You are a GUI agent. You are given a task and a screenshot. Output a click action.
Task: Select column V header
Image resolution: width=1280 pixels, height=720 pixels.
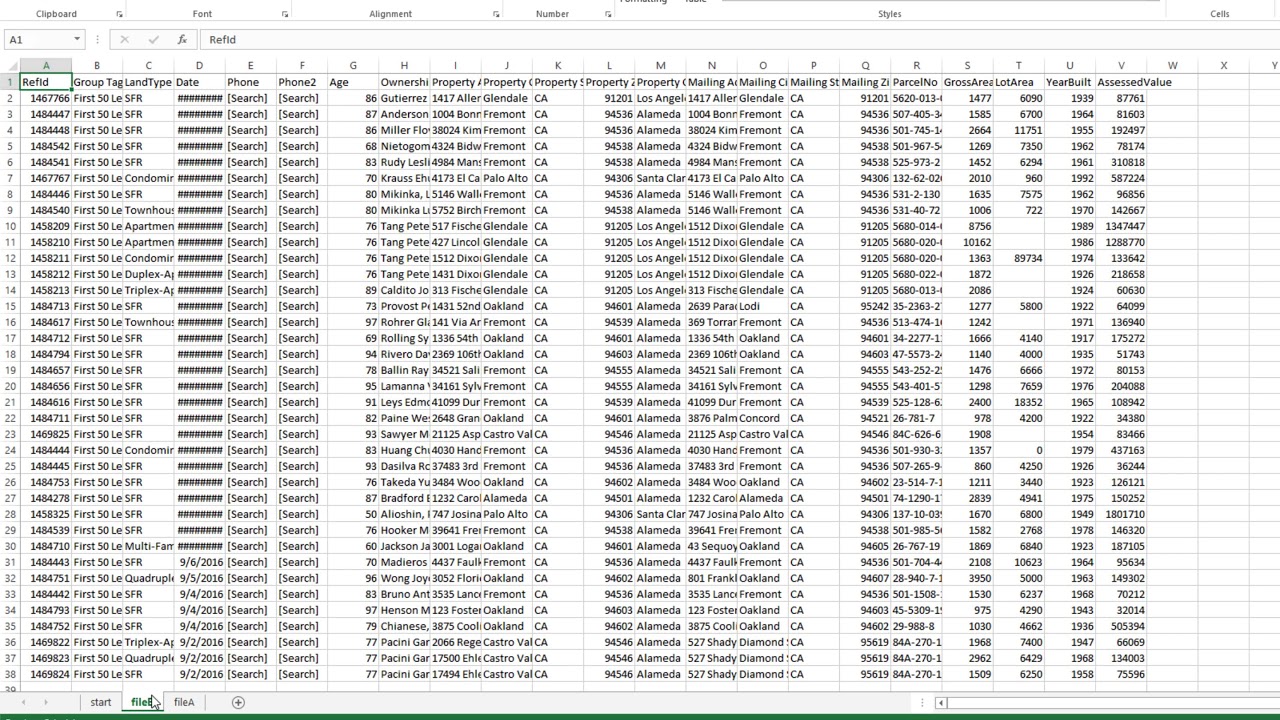(1121, 66)
